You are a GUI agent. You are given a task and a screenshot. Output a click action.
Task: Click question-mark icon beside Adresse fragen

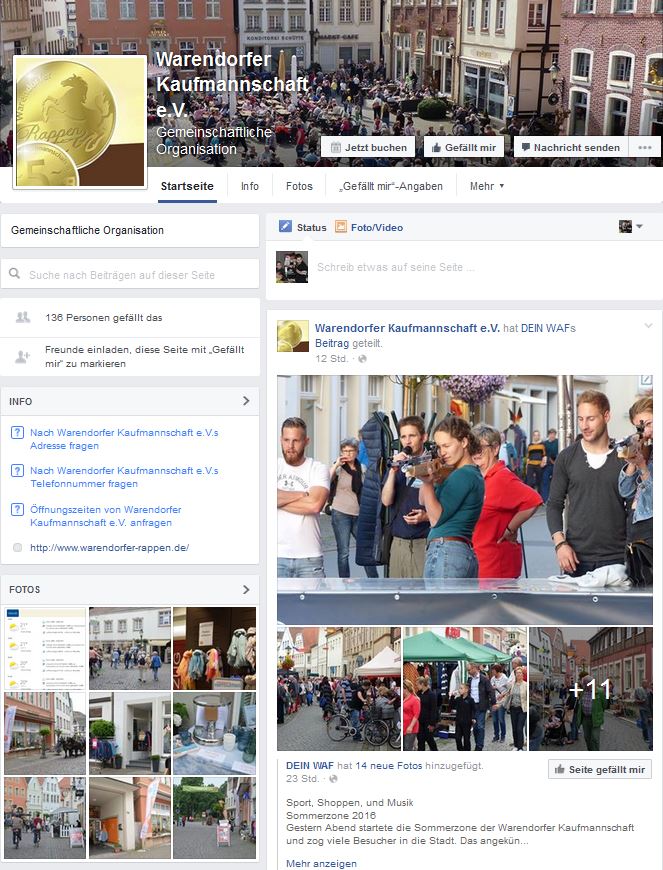(x=17, y=433)
